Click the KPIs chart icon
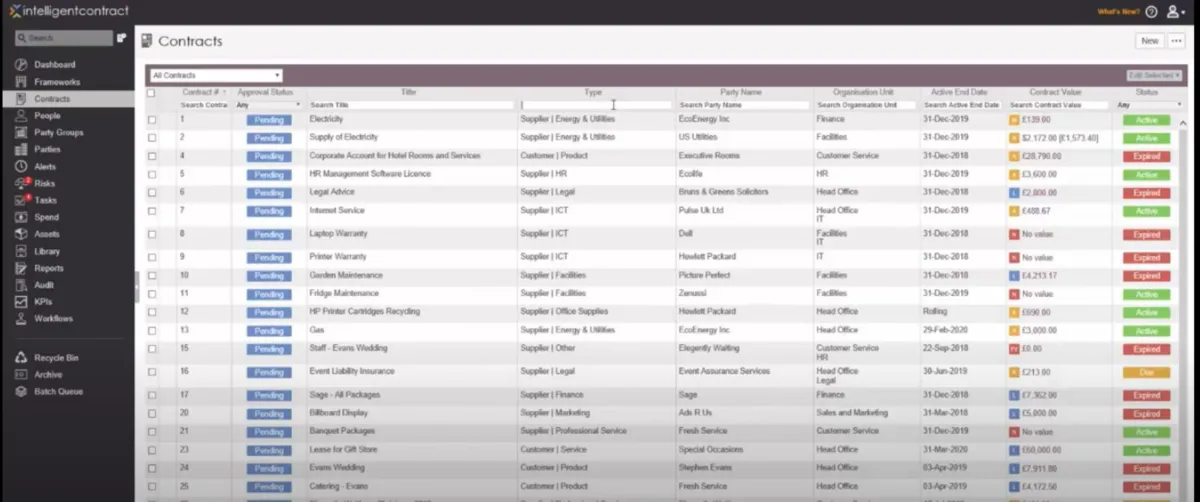This screenshot has width=1200, height=502. 22,302
